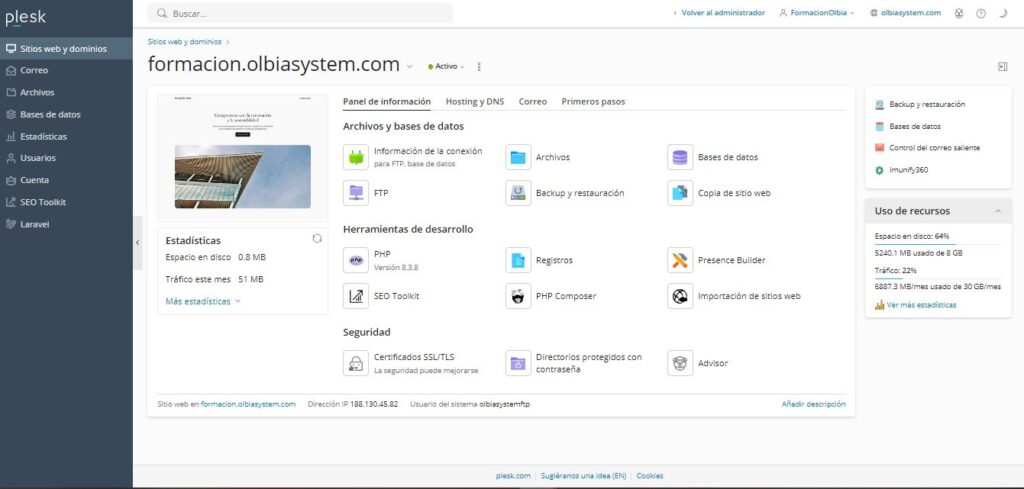Open the Registros logs icon

click(x=518, y=260)
